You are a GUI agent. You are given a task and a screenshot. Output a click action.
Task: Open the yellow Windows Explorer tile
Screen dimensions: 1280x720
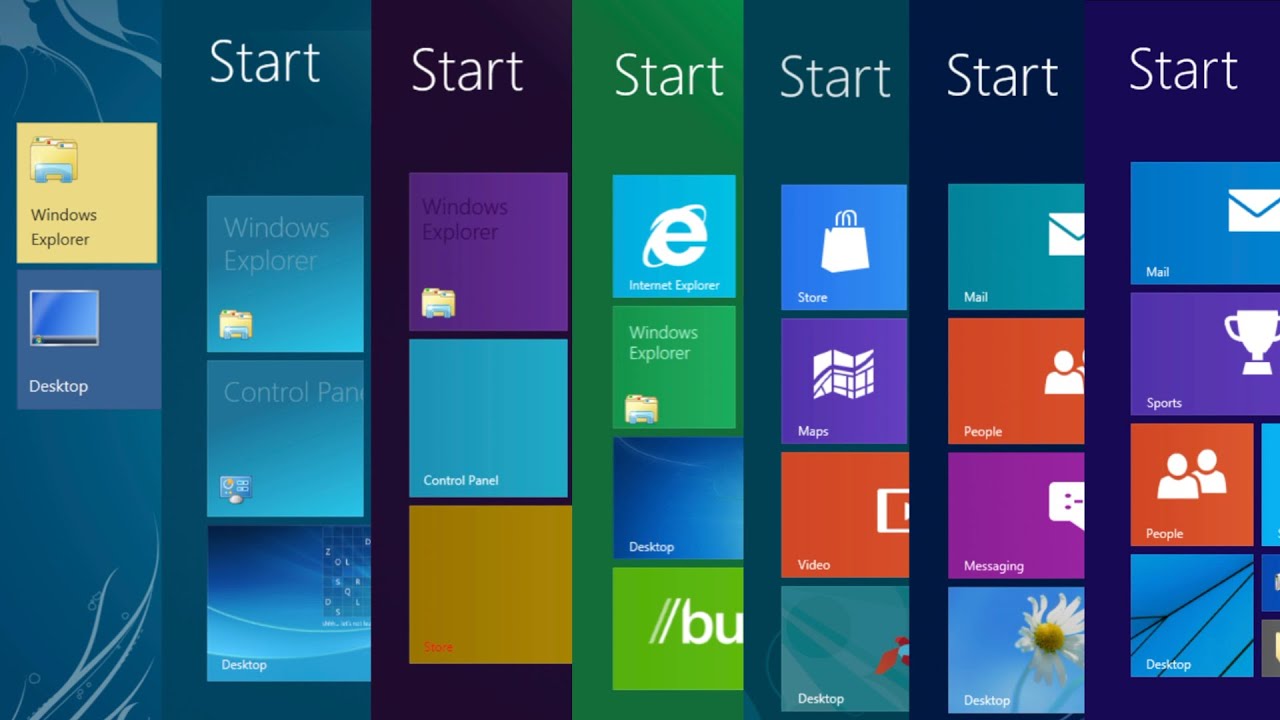87,193
